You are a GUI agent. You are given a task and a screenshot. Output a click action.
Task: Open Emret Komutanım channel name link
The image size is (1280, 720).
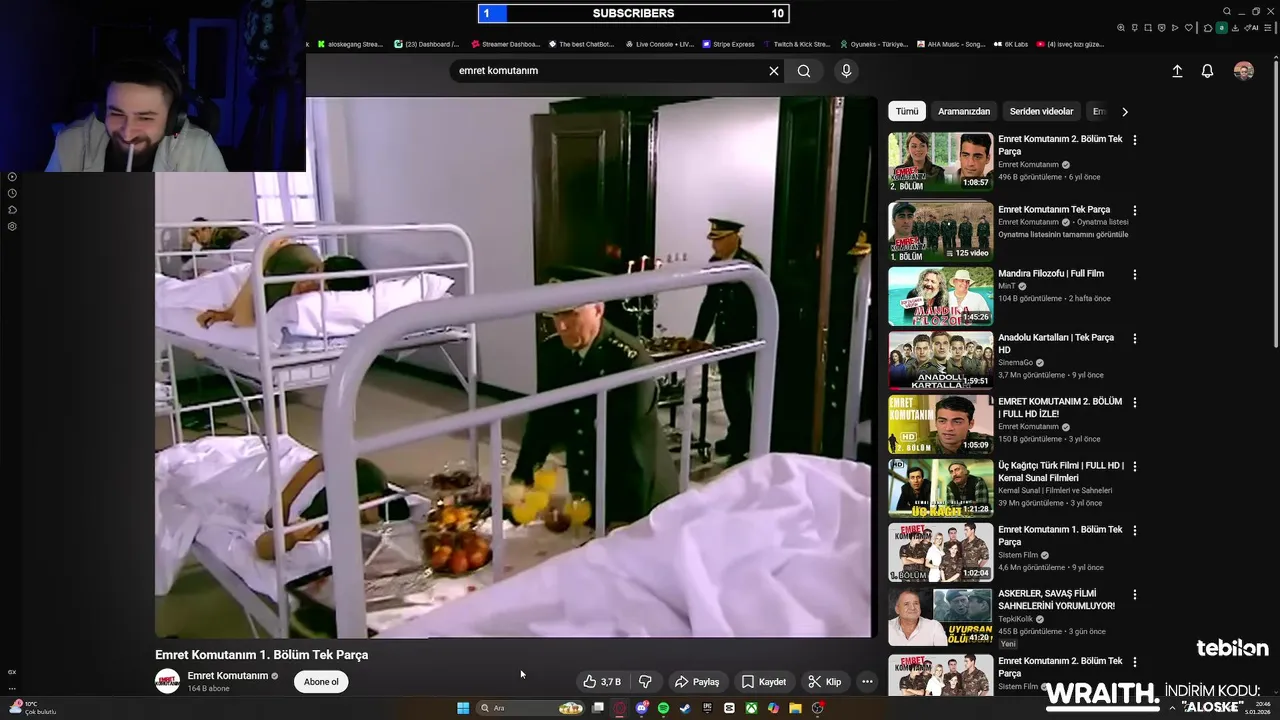click(x=228, y=676)
